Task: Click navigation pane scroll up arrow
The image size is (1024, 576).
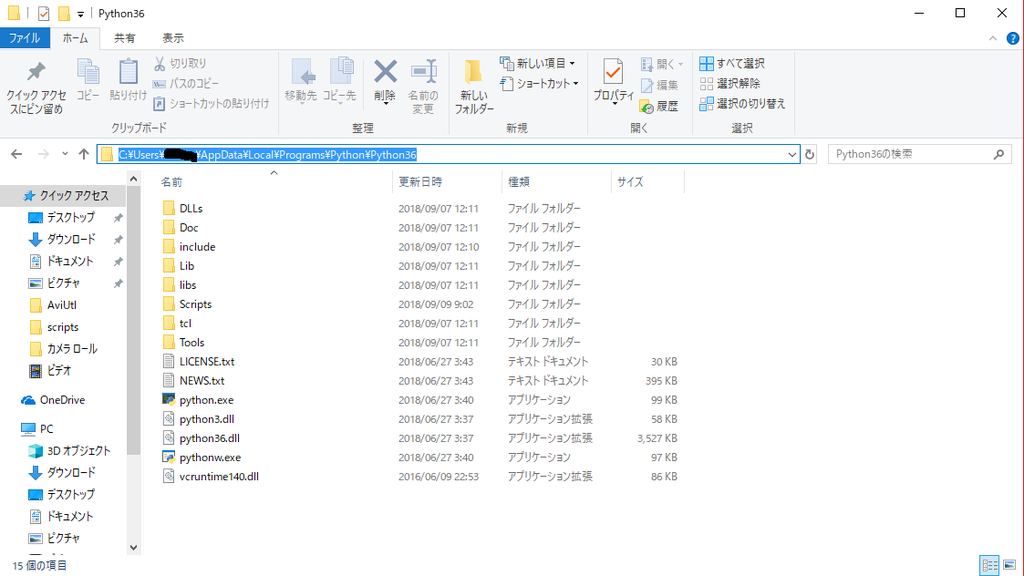Action: 134,179
